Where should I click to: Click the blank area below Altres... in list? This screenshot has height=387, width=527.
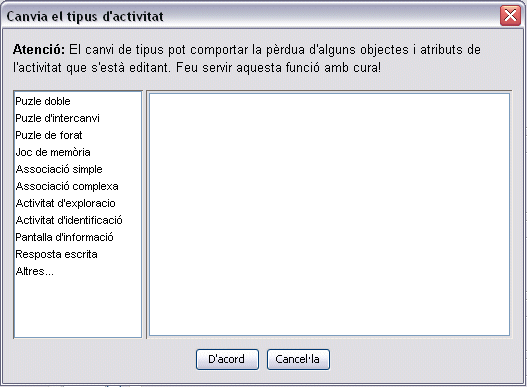pos(78,308)
